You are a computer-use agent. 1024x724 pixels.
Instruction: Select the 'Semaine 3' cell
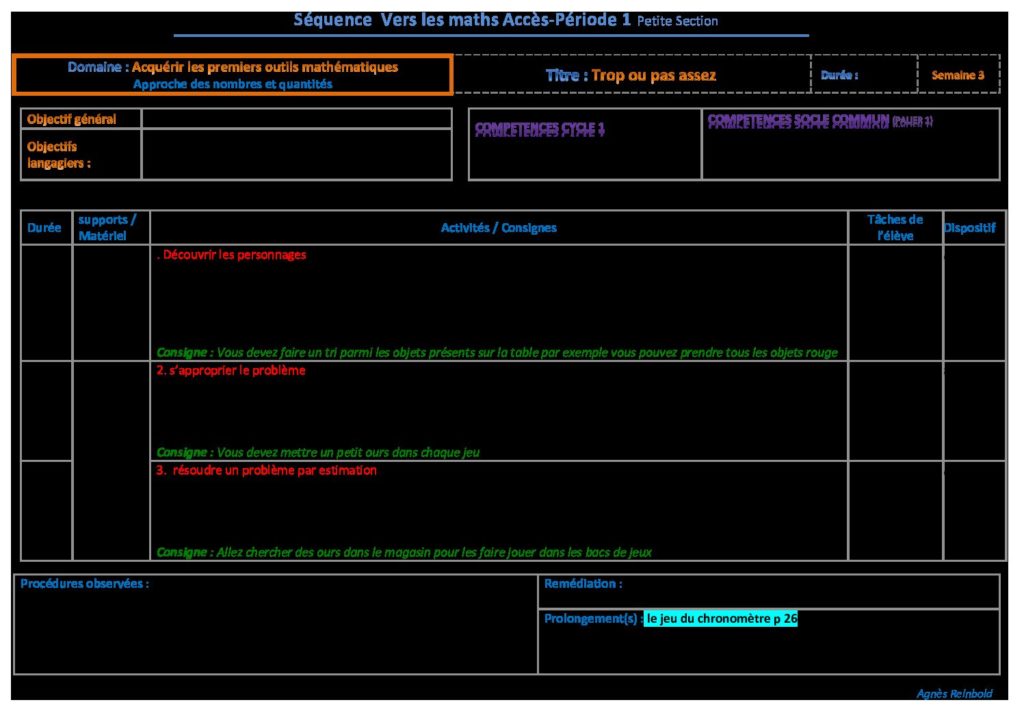click(x=957, y=75)
